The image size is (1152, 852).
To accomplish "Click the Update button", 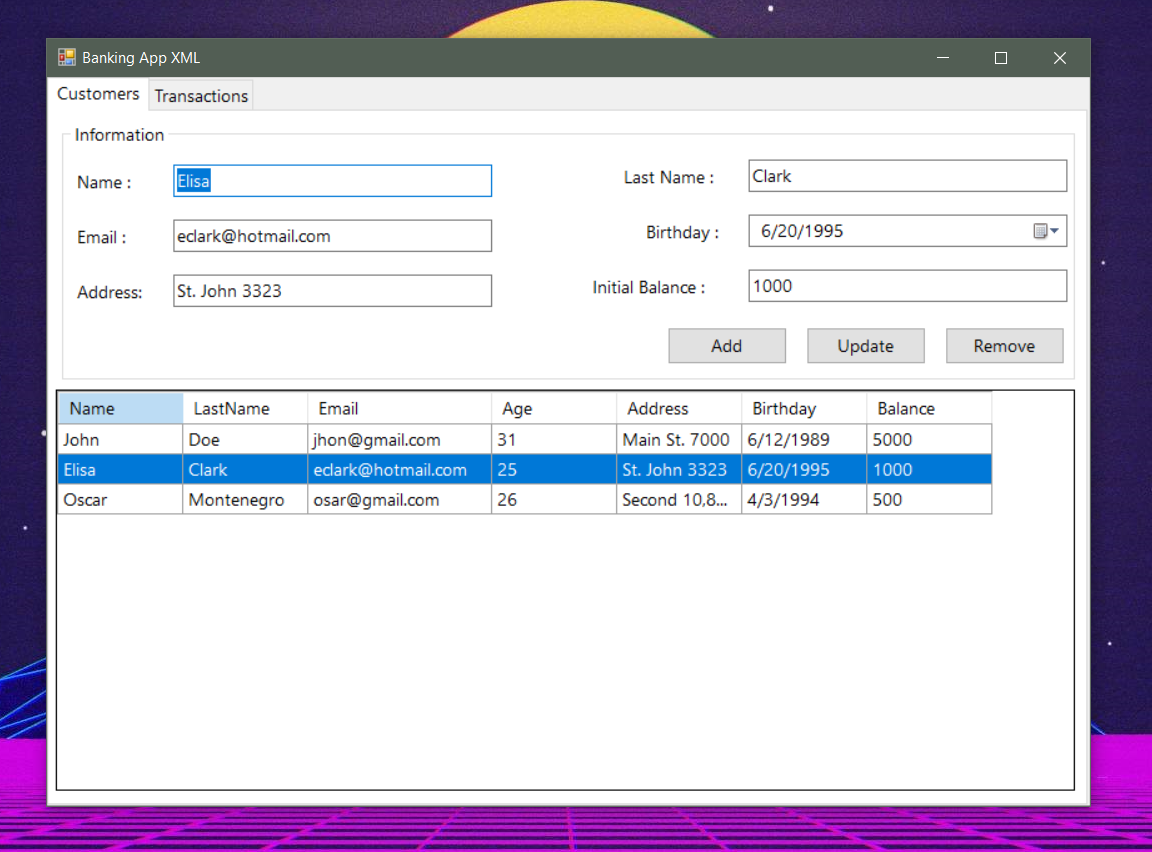I will [865, 346].
